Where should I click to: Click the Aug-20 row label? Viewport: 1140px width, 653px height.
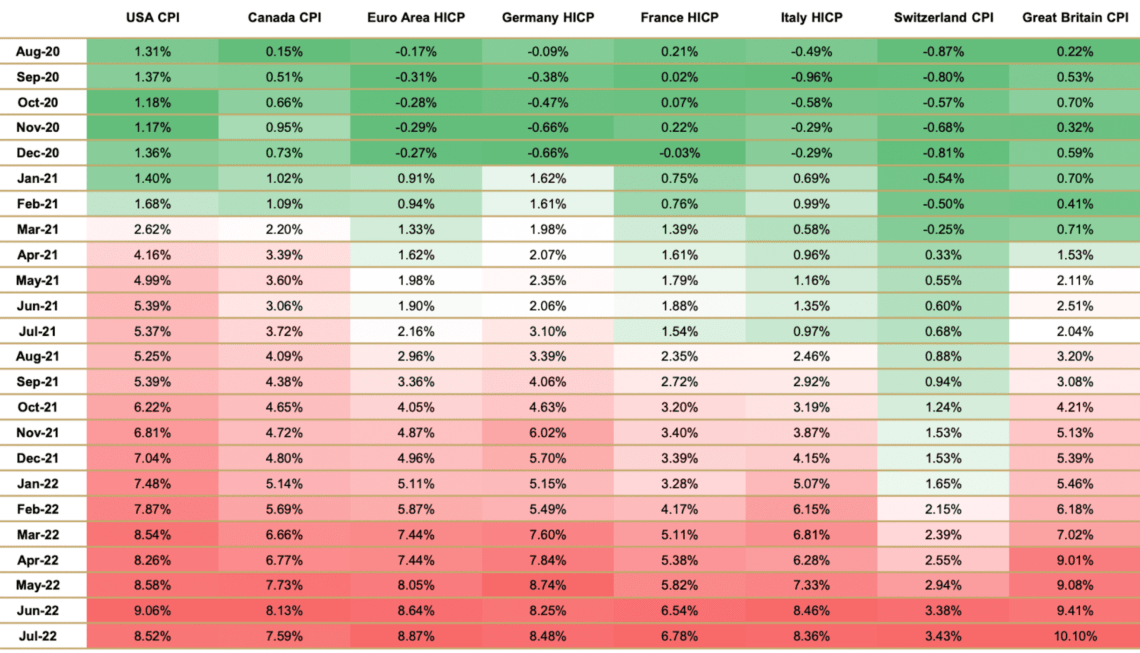coord(42,52)
